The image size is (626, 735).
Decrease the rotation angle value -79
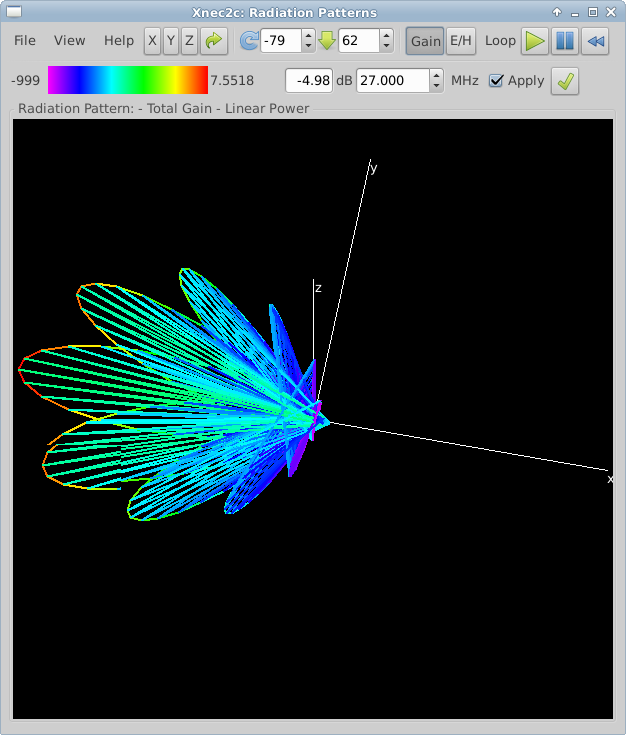coord(308,46)
